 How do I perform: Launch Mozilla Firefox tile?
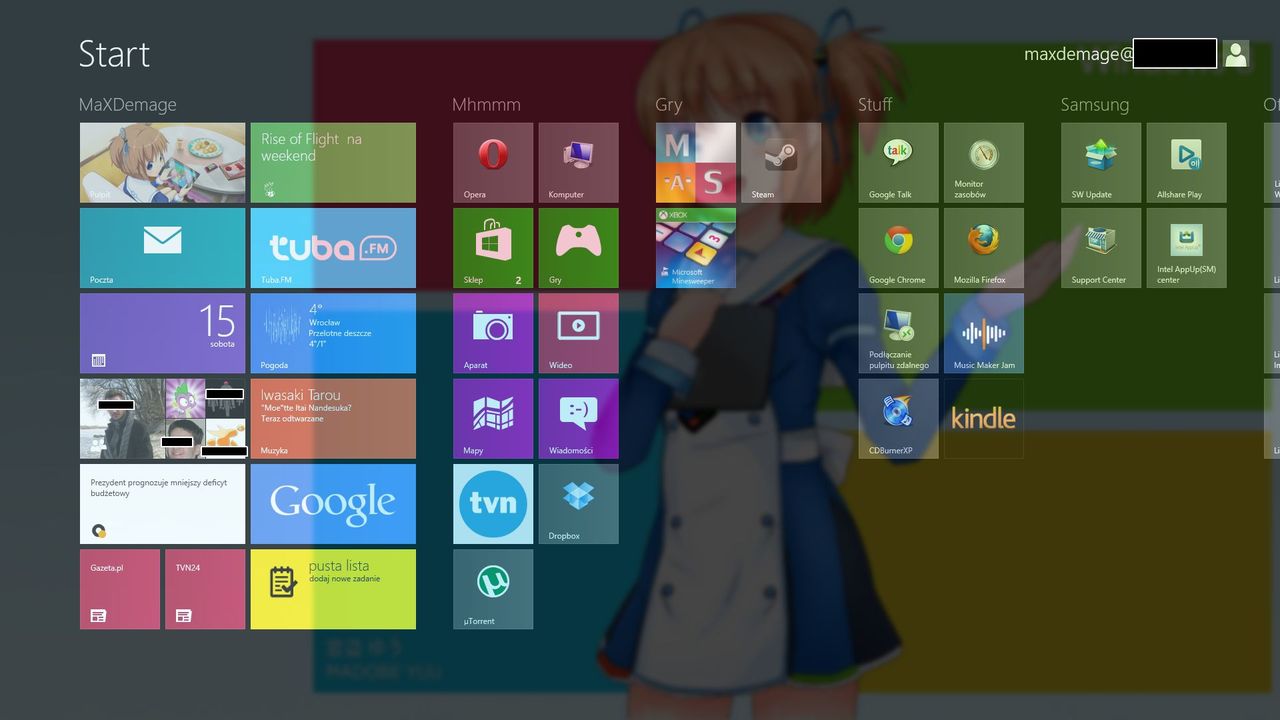pos(984,248)
